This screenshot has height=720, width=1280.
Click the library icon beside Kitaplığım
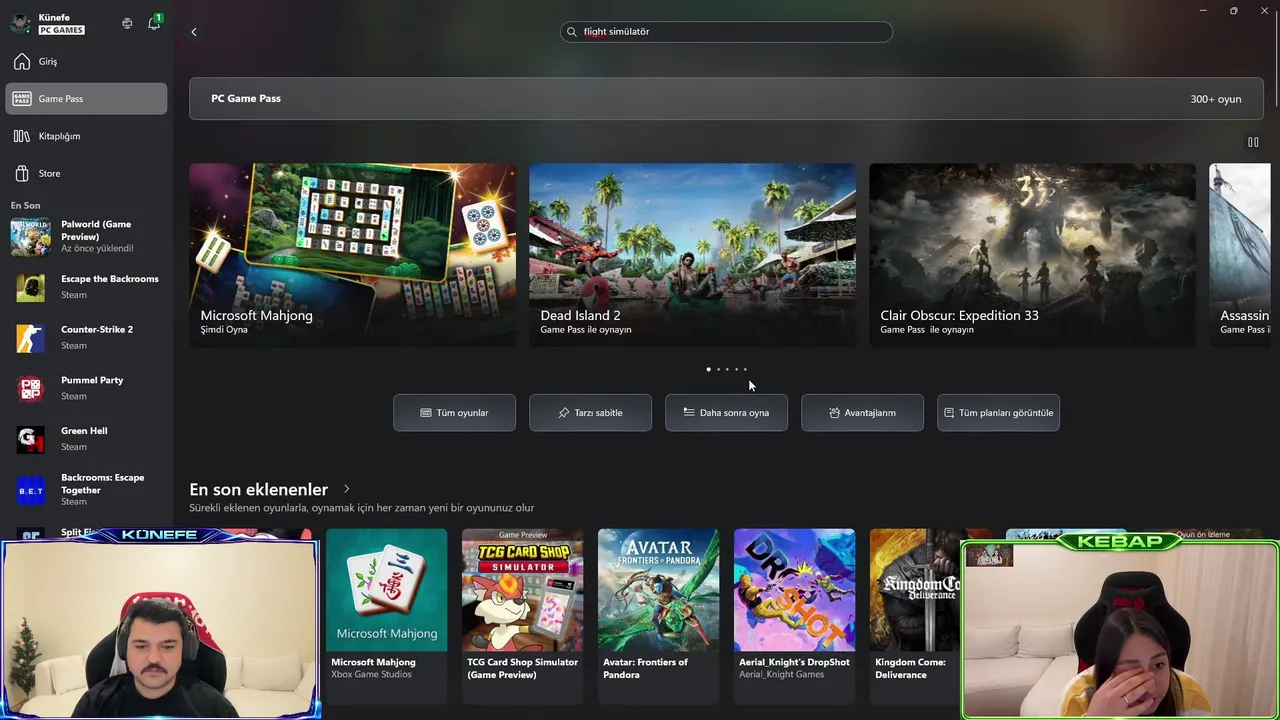(22, 136)
